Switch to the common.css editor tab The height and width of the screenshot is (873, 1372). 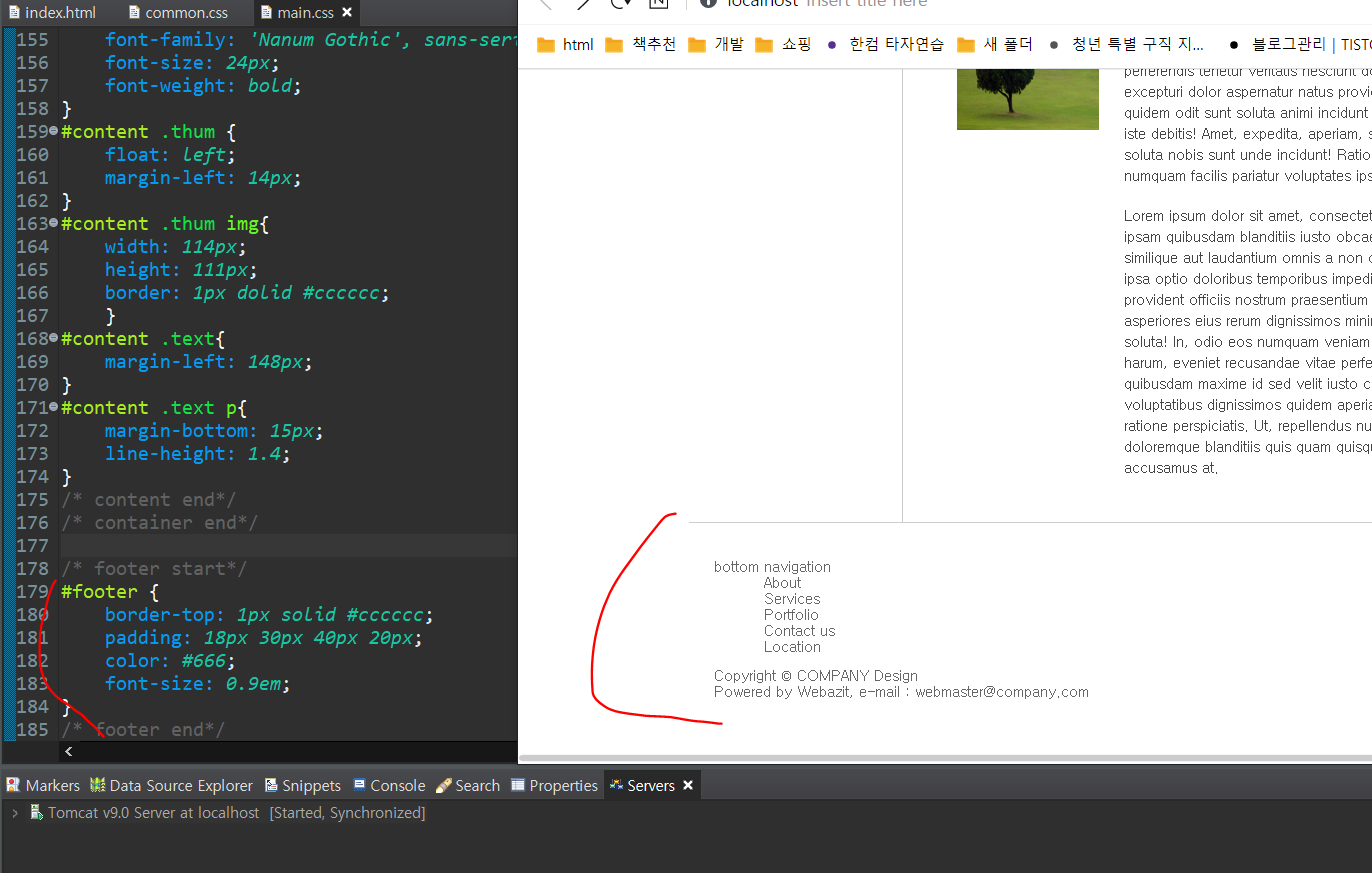click(177, 13)
